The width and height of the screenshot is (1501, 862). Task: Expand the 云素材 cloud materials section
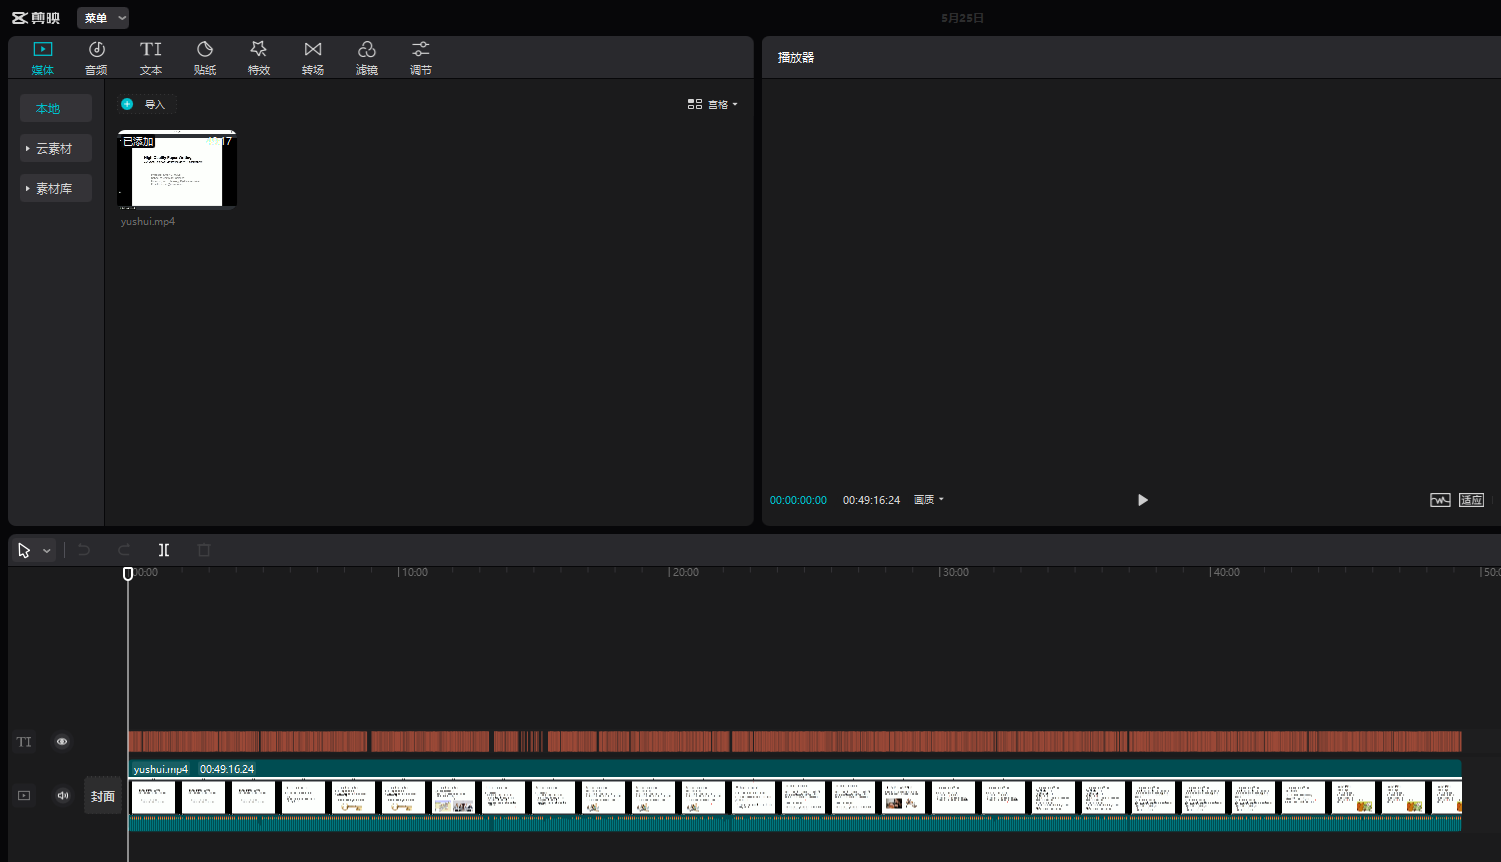pyautogui.click(x=56, y=148)
